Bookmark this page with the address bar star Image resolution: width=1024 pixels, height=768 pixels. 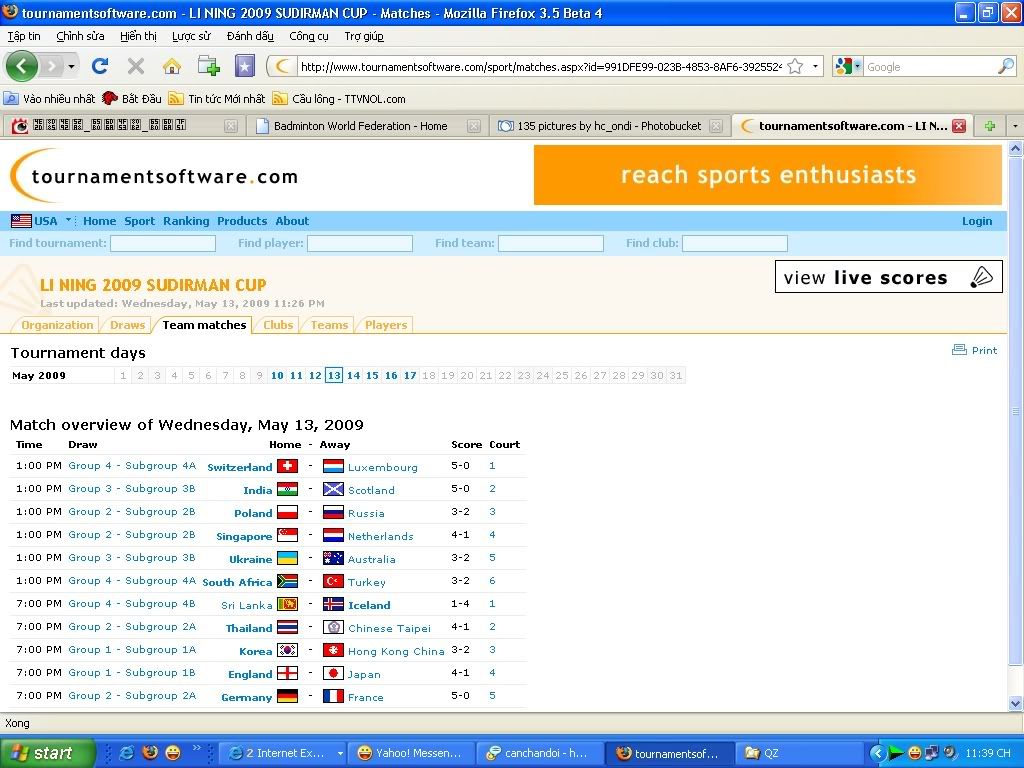[795, 66]
